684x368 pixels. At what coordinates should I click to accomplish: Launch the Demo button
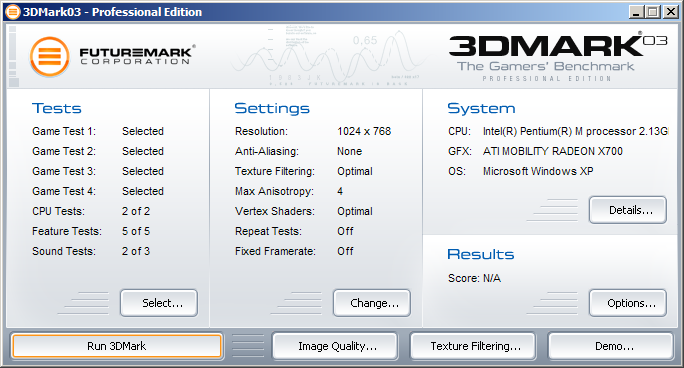[611, 346]
